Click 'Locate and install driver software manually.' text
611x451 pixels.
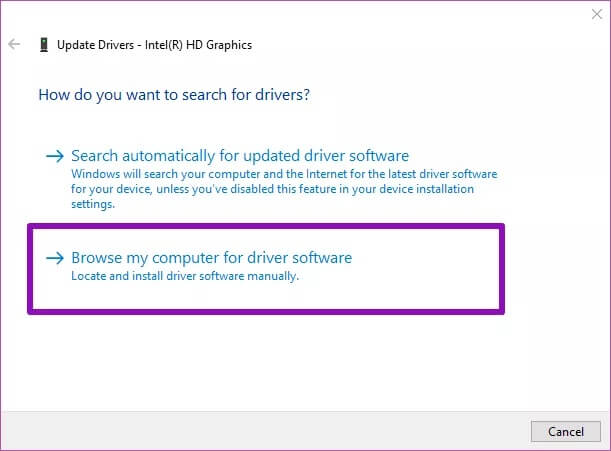click(185, 276)
